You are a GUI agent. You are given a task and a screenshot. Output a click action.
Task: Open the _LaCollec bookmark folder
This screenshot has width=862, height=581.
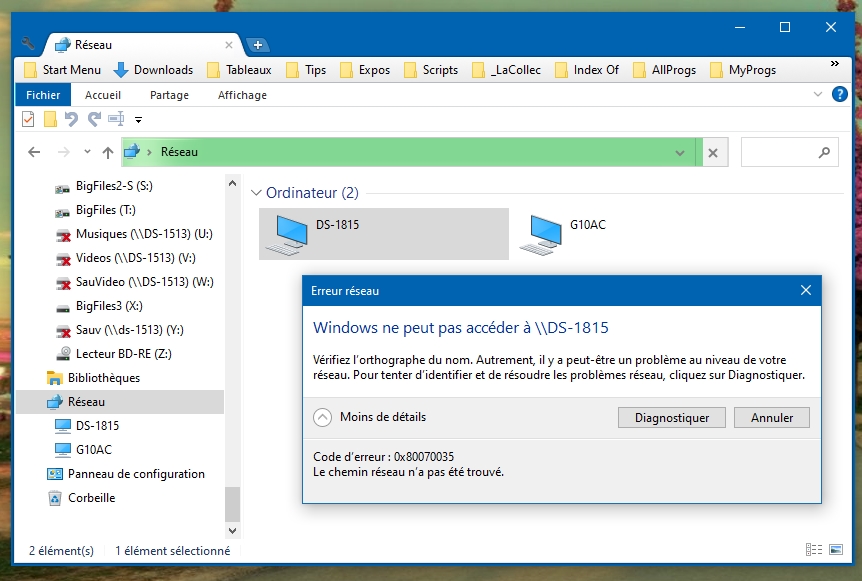506,70
